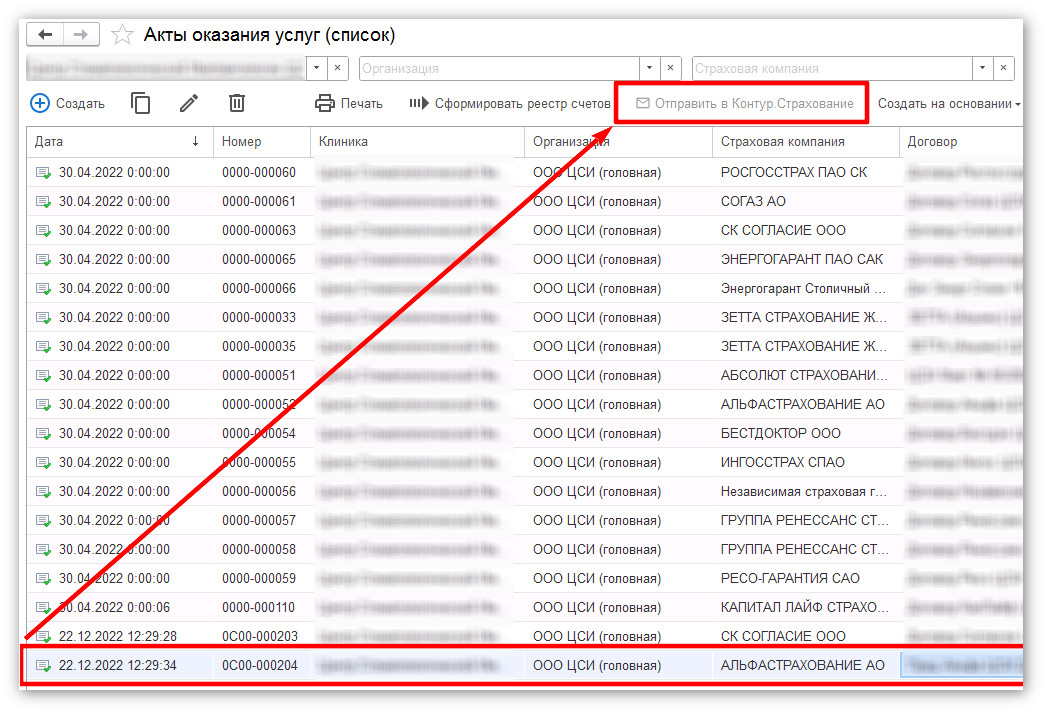Go back with the left arrow button
Image resolution: width=1043 pixels, height=710 pixels.
(45, 34)
